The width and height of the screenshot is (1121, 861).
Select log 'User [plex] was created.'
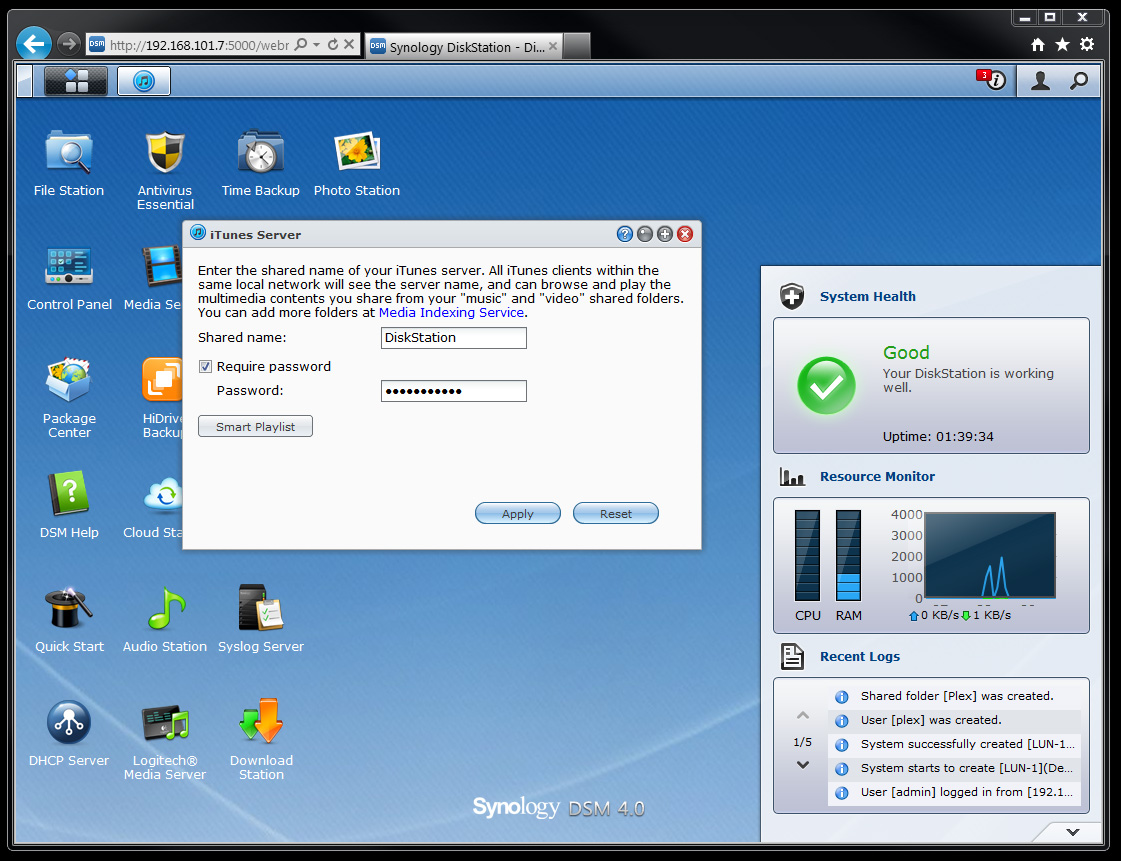click(x=954, y=720)
